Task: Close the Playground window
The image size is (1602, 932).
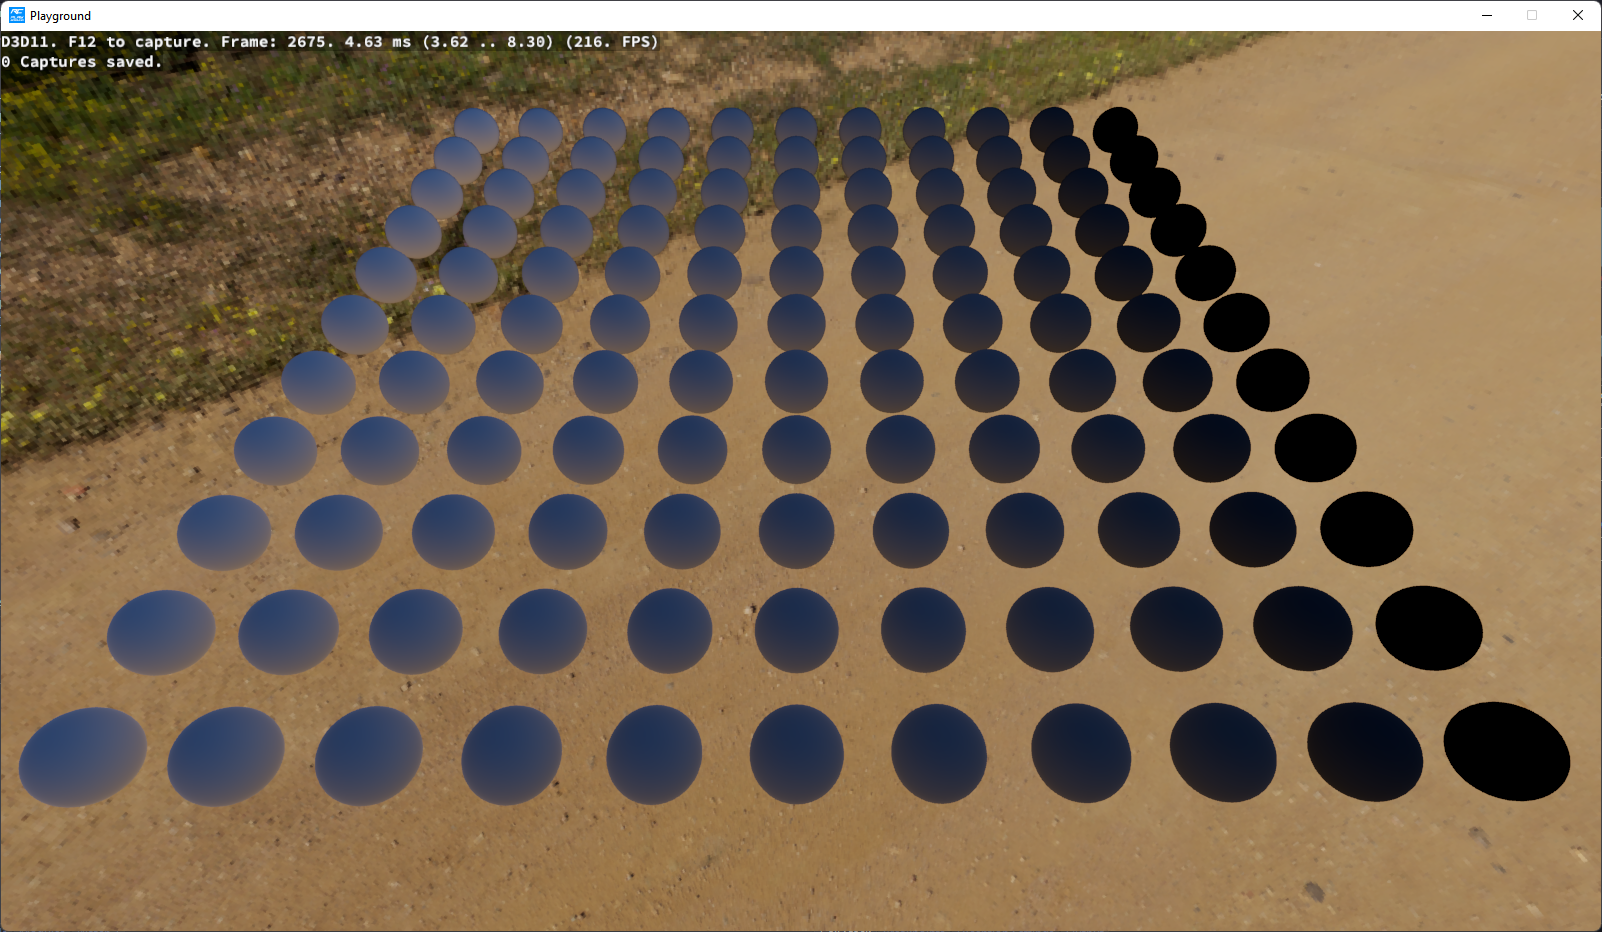Action: [1578, 15]
